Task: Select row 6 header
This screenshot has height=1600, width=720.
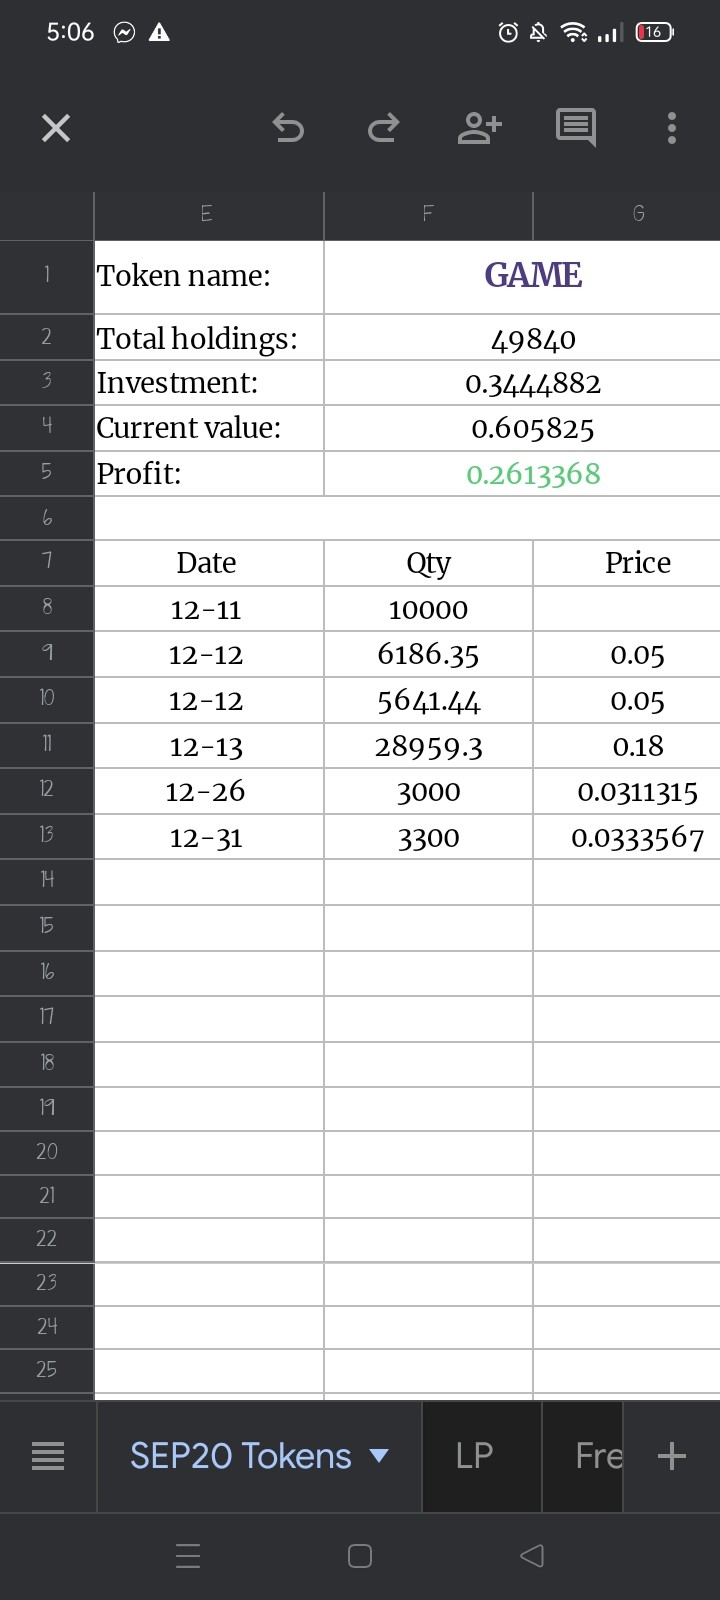Action: pyautogui.click(x=47, y=518)
